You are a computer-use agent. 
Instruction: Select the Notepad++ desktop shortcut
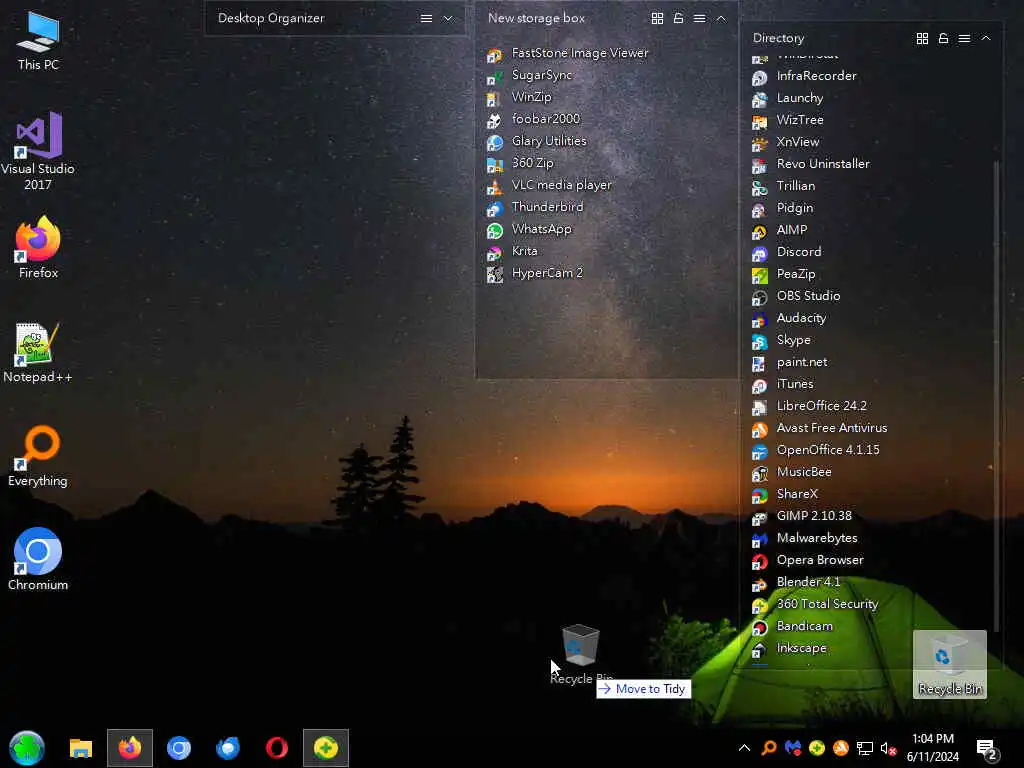[x=38, y=353]
